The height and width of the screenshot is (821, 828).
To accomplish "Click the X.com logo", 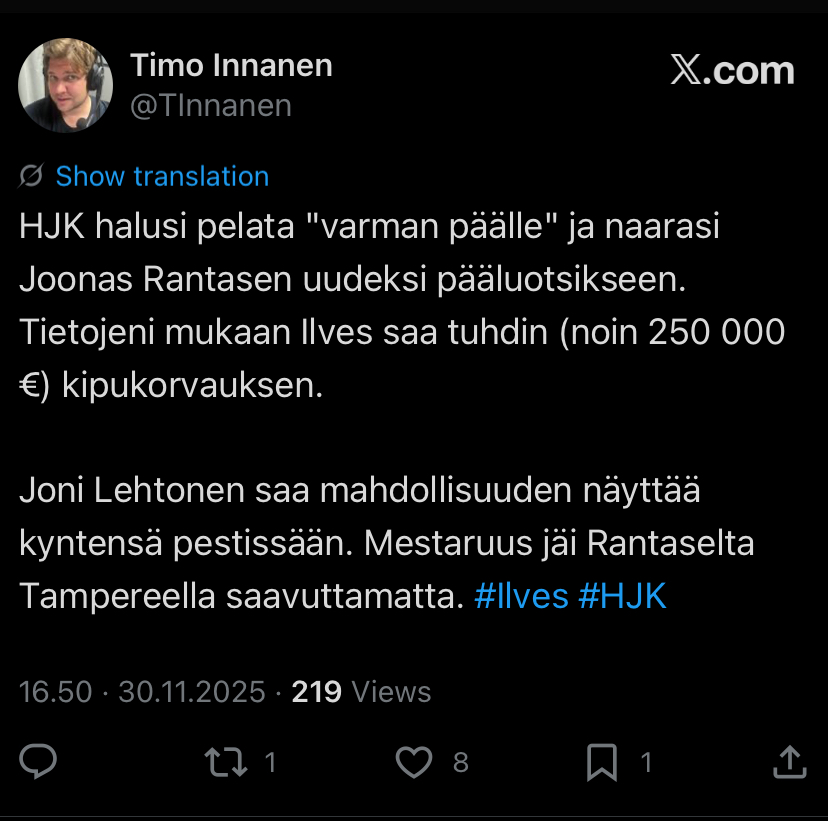I will (732, 71).
